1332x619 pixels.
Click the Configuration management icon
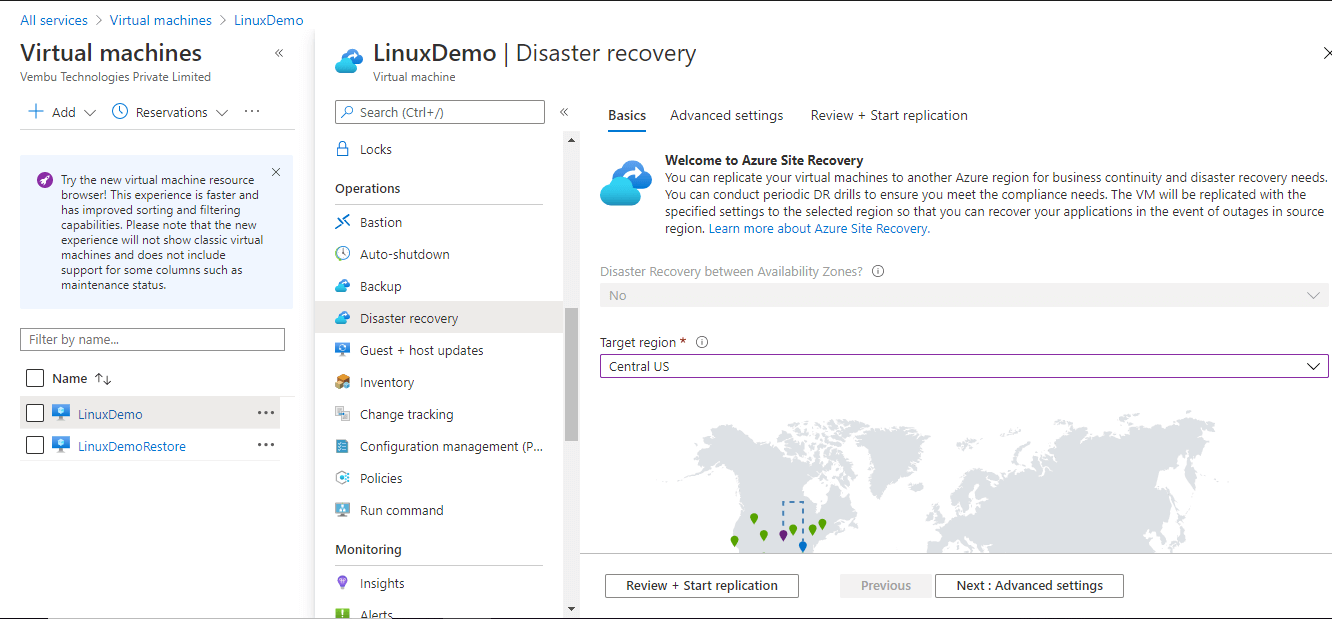click(342, 446)
